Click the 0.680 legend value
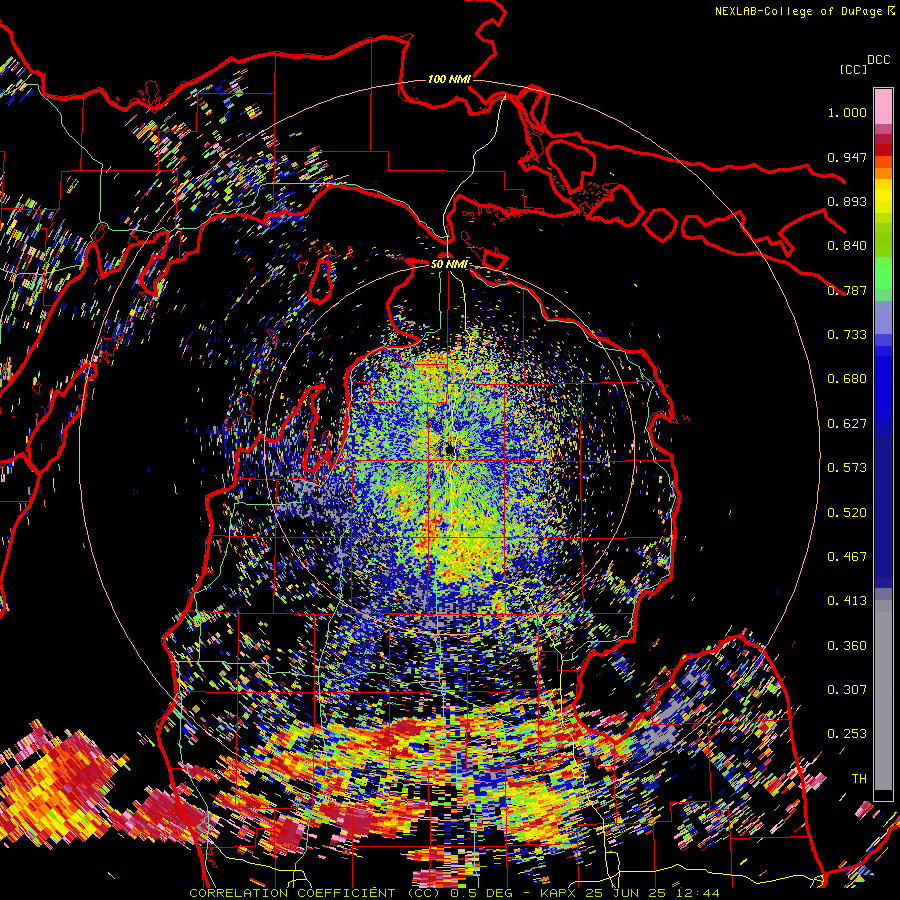The width and height of the screenshot is (900, 900). coord(847,379)
